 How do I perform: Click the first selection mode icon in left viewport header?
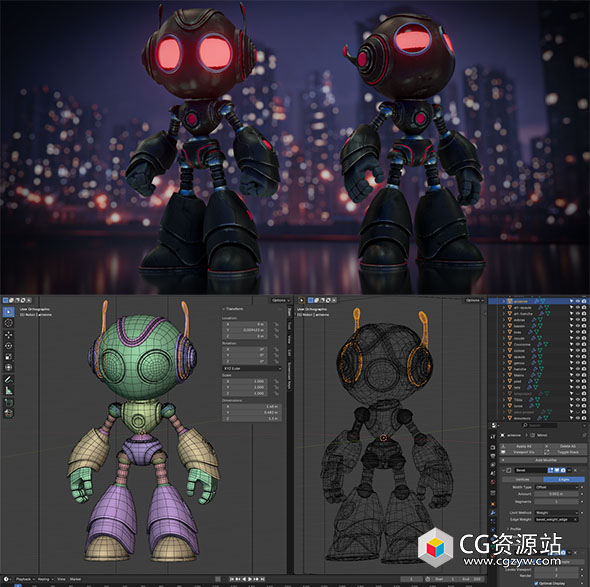click(5, 300)
